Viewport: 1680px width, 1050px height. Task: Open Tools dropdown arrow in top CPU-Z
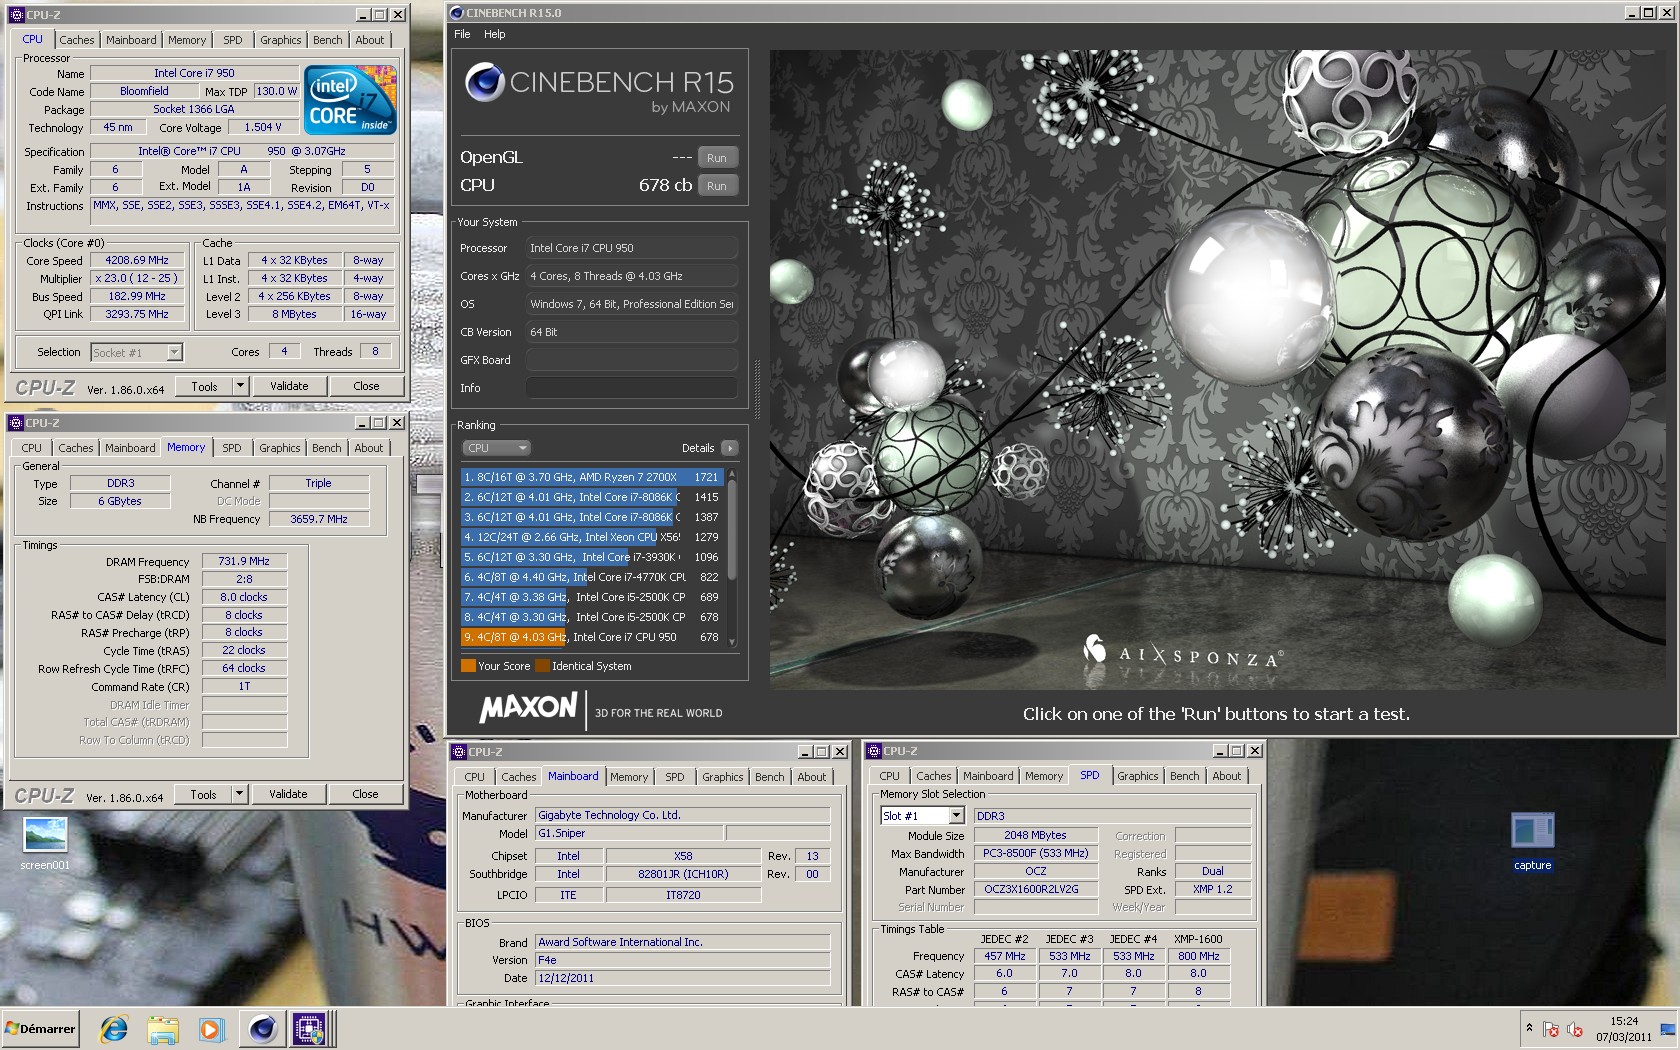(x=240, y=386)
